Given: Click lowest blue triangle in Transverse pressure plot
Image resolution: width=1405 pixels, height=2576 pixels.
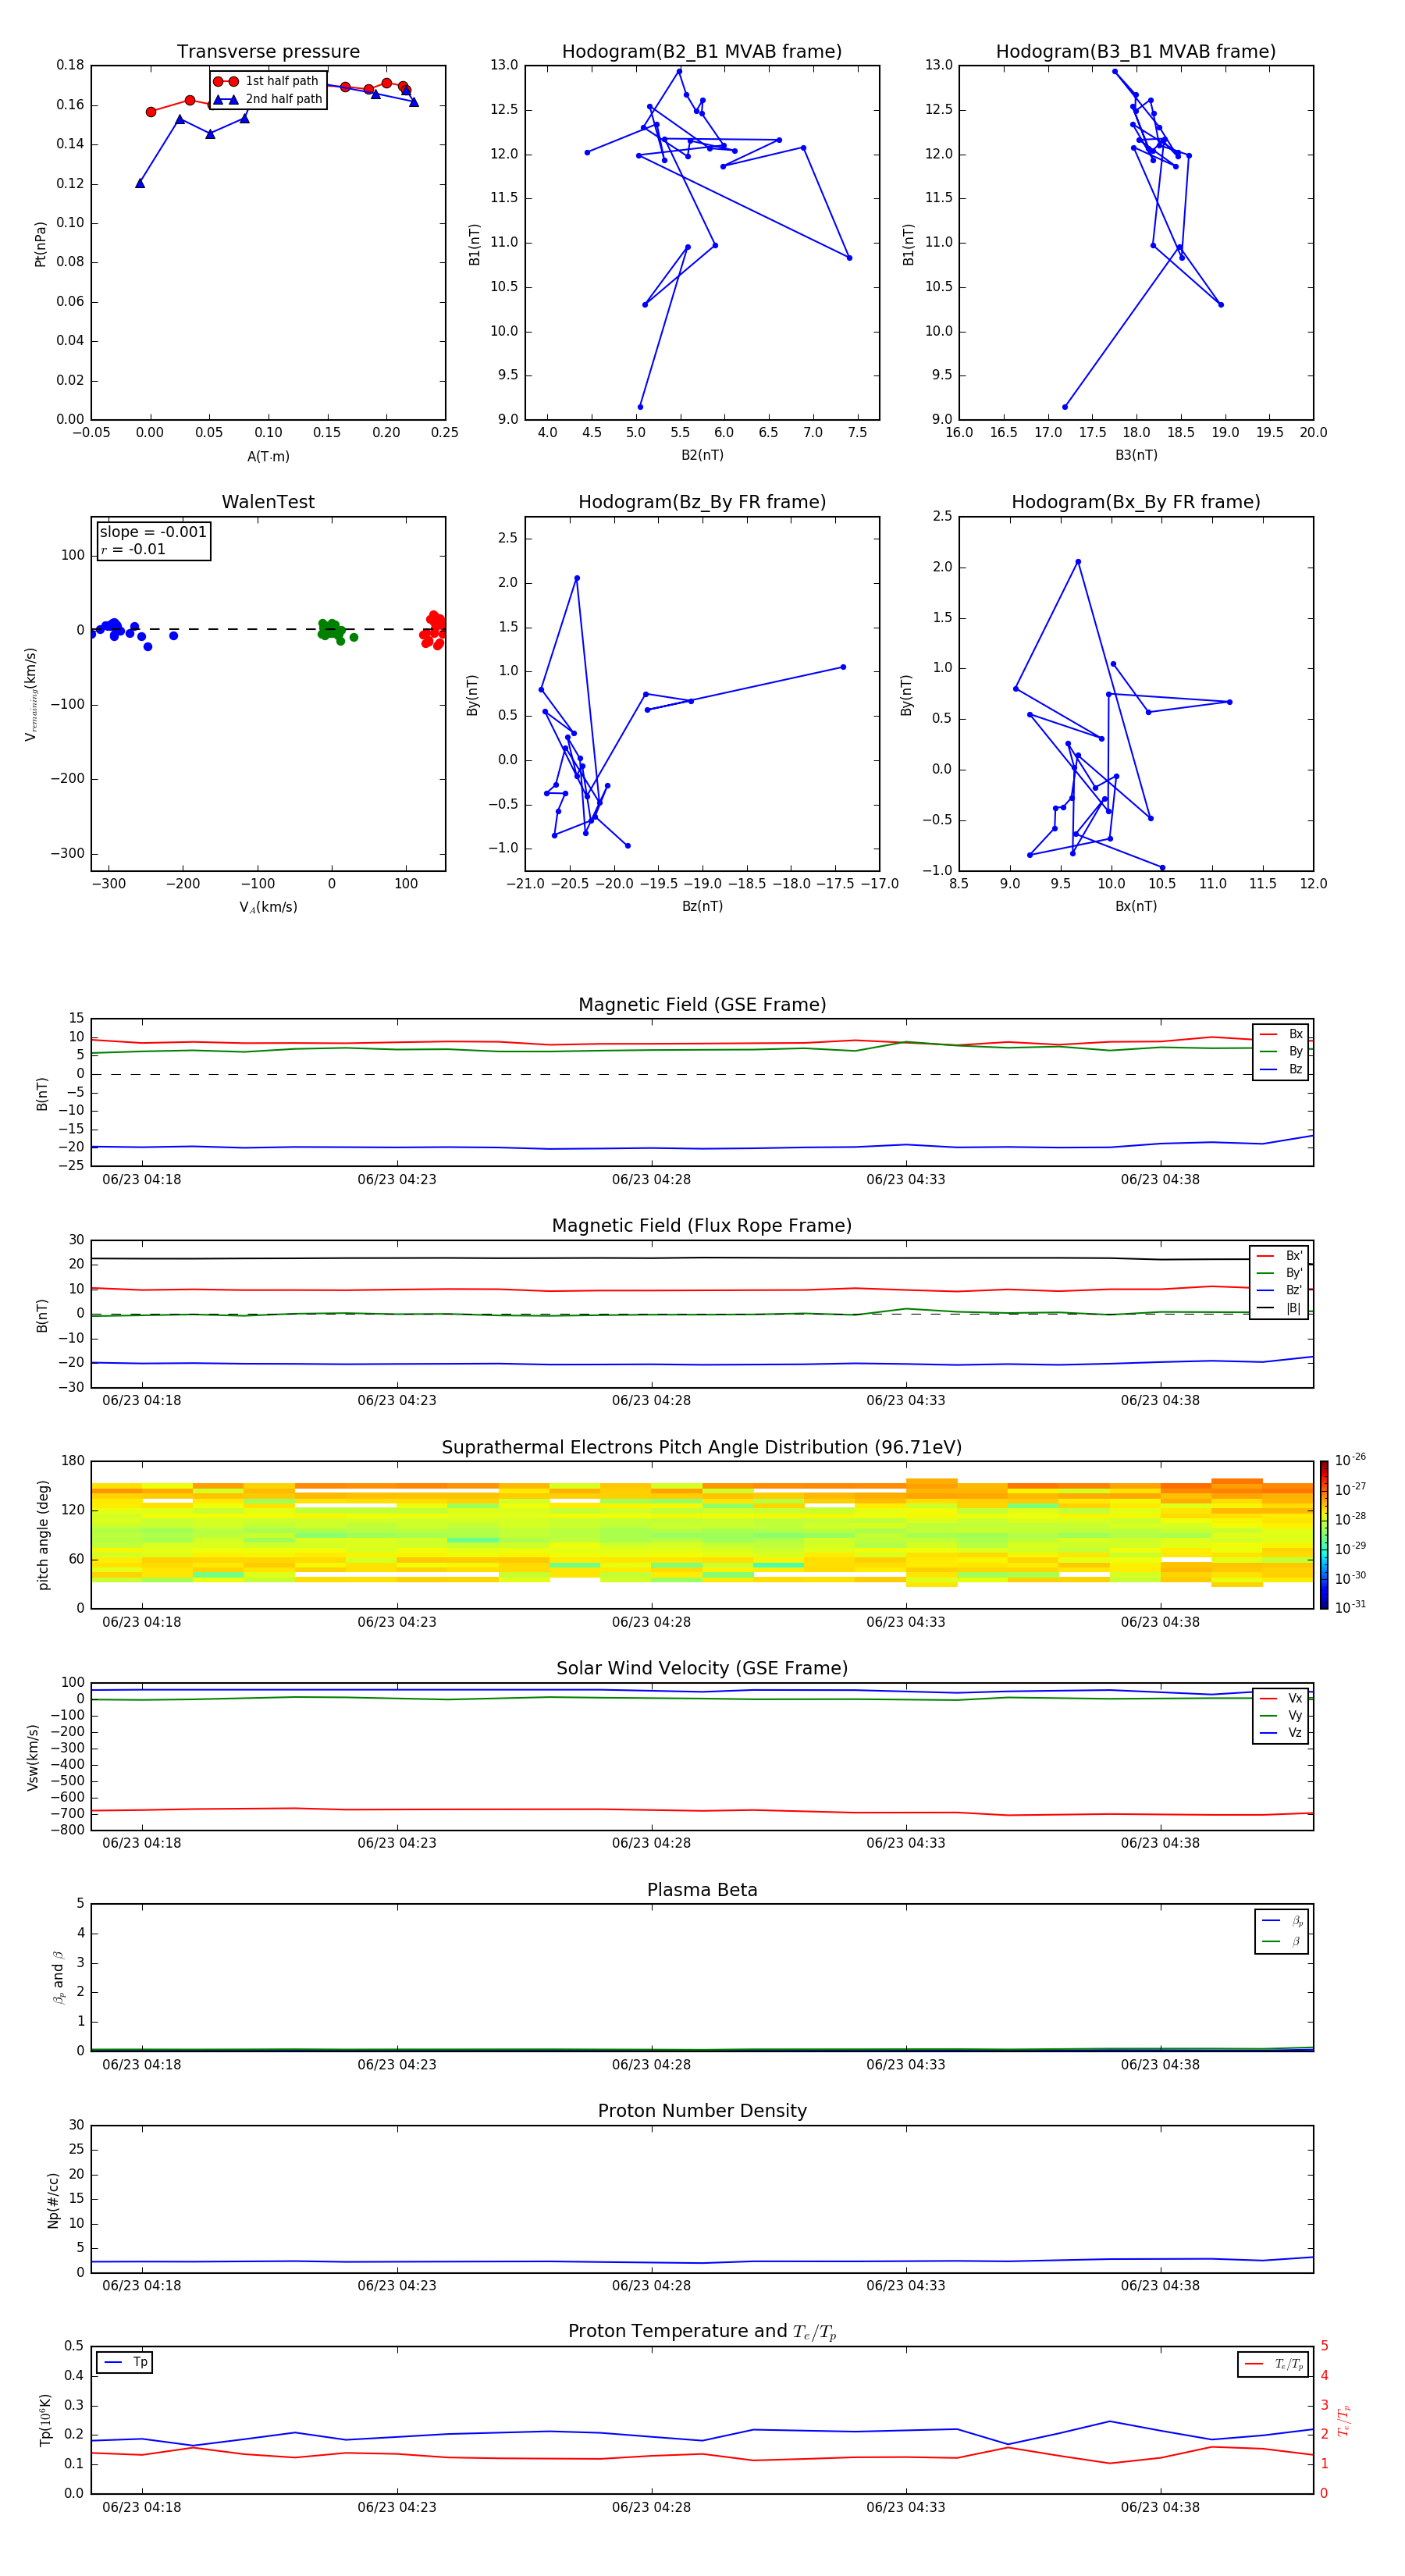Looking at the screenshot, I should pyautogui.click(x=140, y=183).
